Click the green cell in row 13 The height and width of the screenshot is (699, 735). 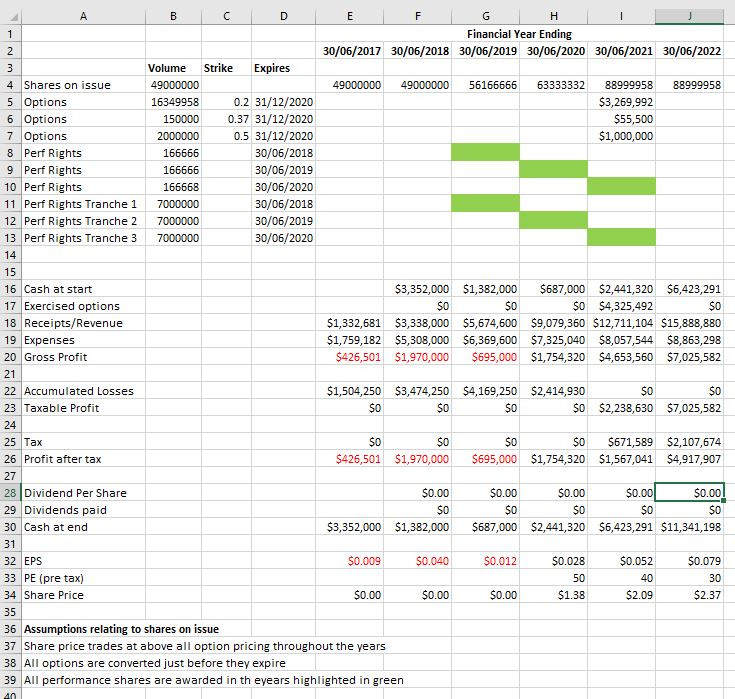[x=622, y=237]
